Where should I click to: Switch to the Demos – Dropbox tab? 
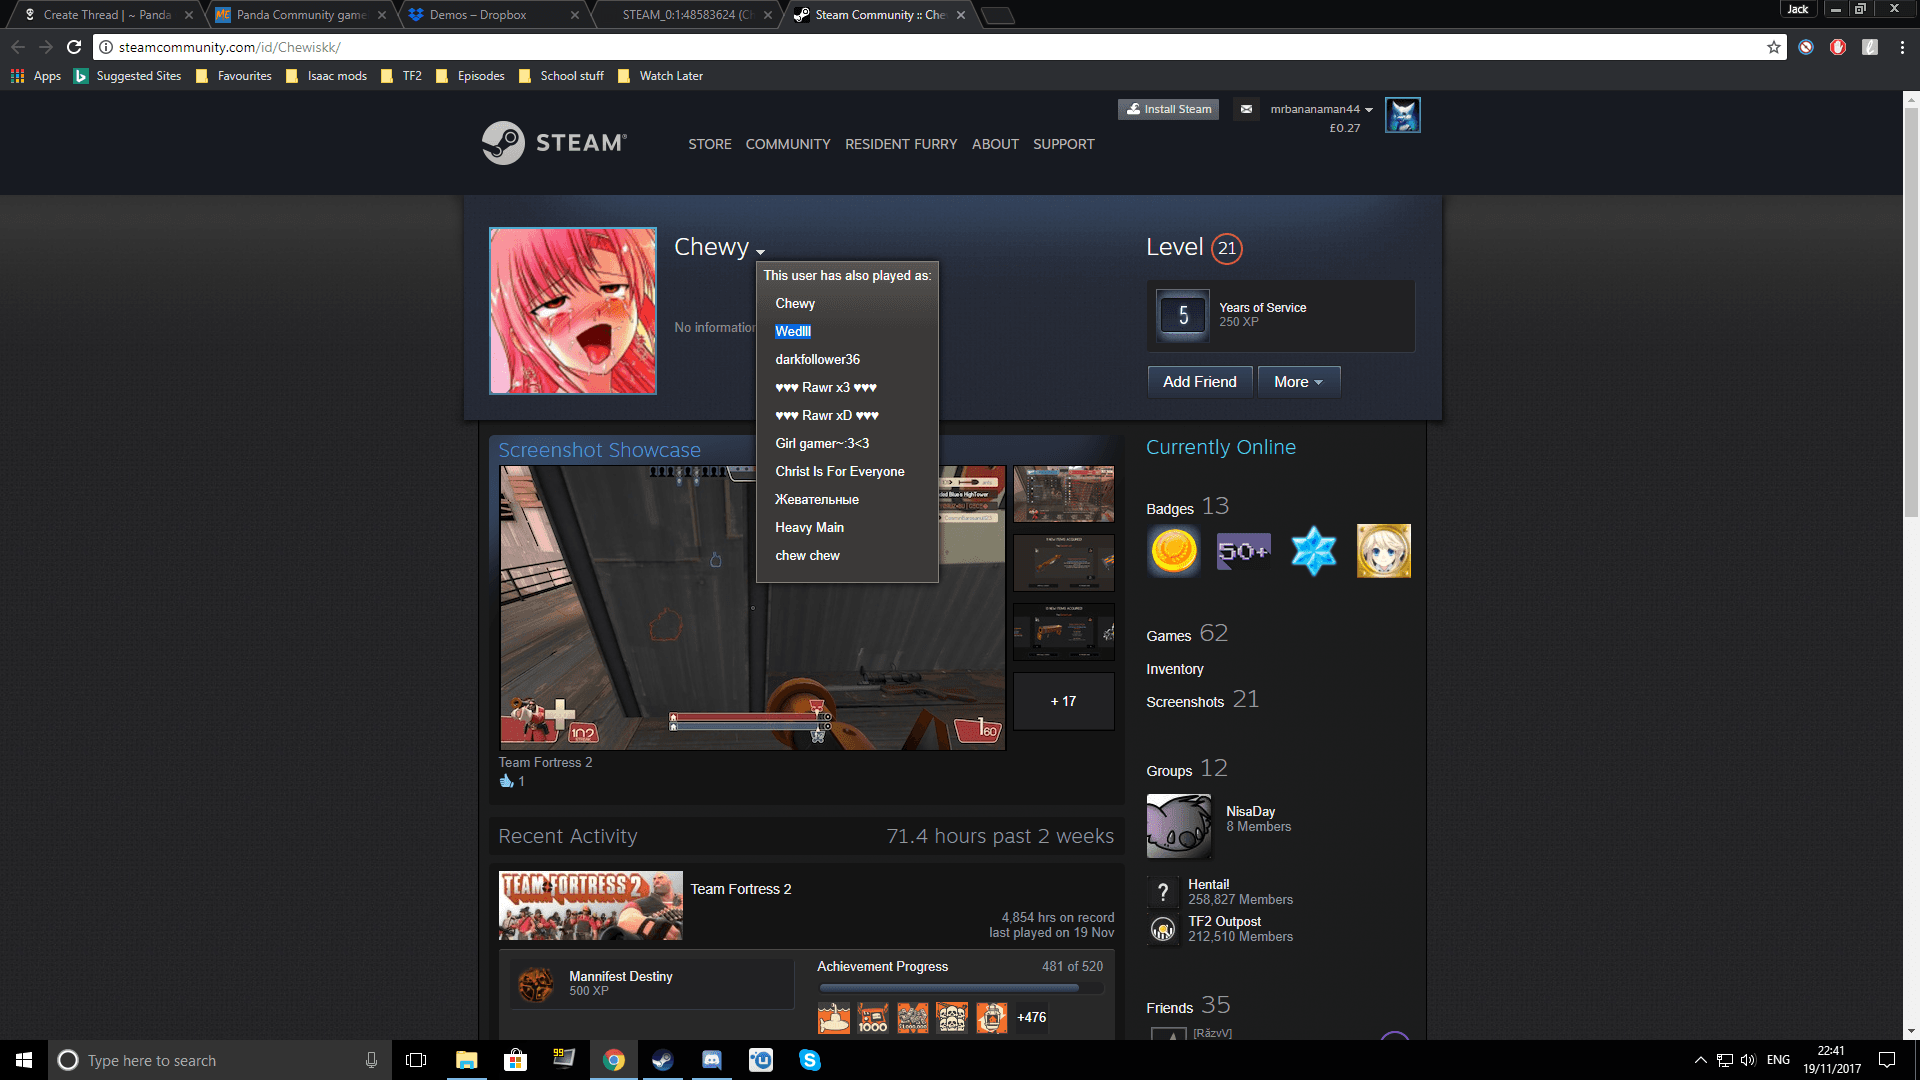pyautogui.click(x=478, y=15)
